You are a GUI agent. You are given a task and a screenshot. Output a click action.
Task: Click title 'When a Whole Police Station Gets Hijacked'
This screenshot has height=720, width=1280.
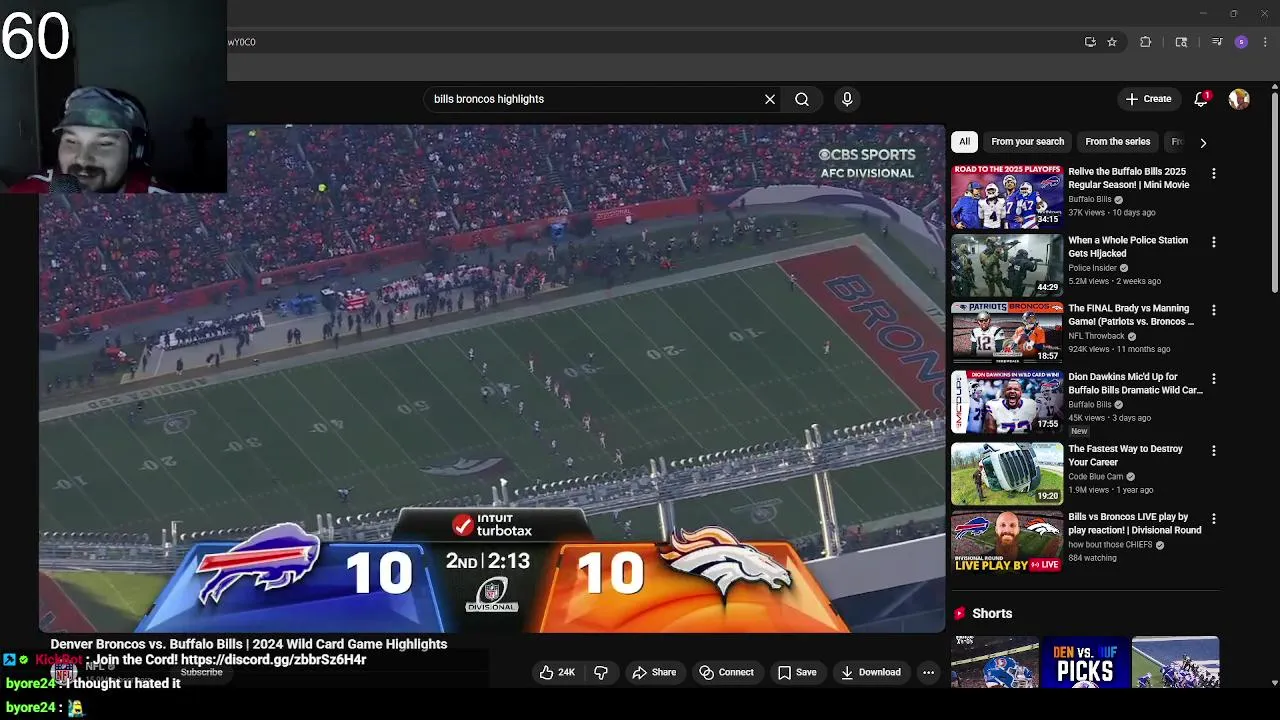pyautogui.click(x=1128, y=247)
